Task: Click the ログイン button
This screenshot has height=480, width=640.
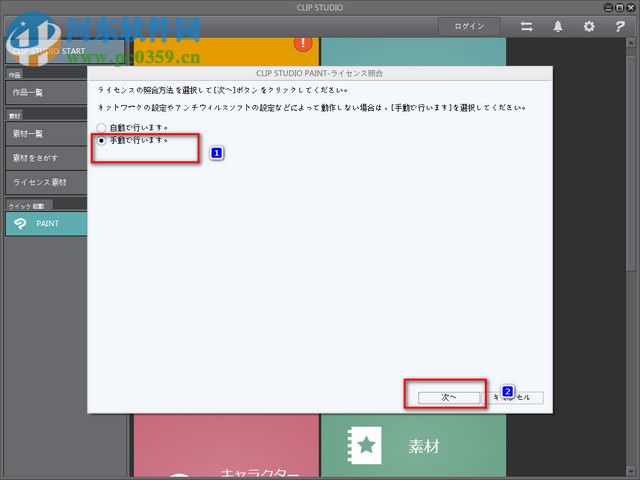Action: pyautogui.click(x=469, y=27)
